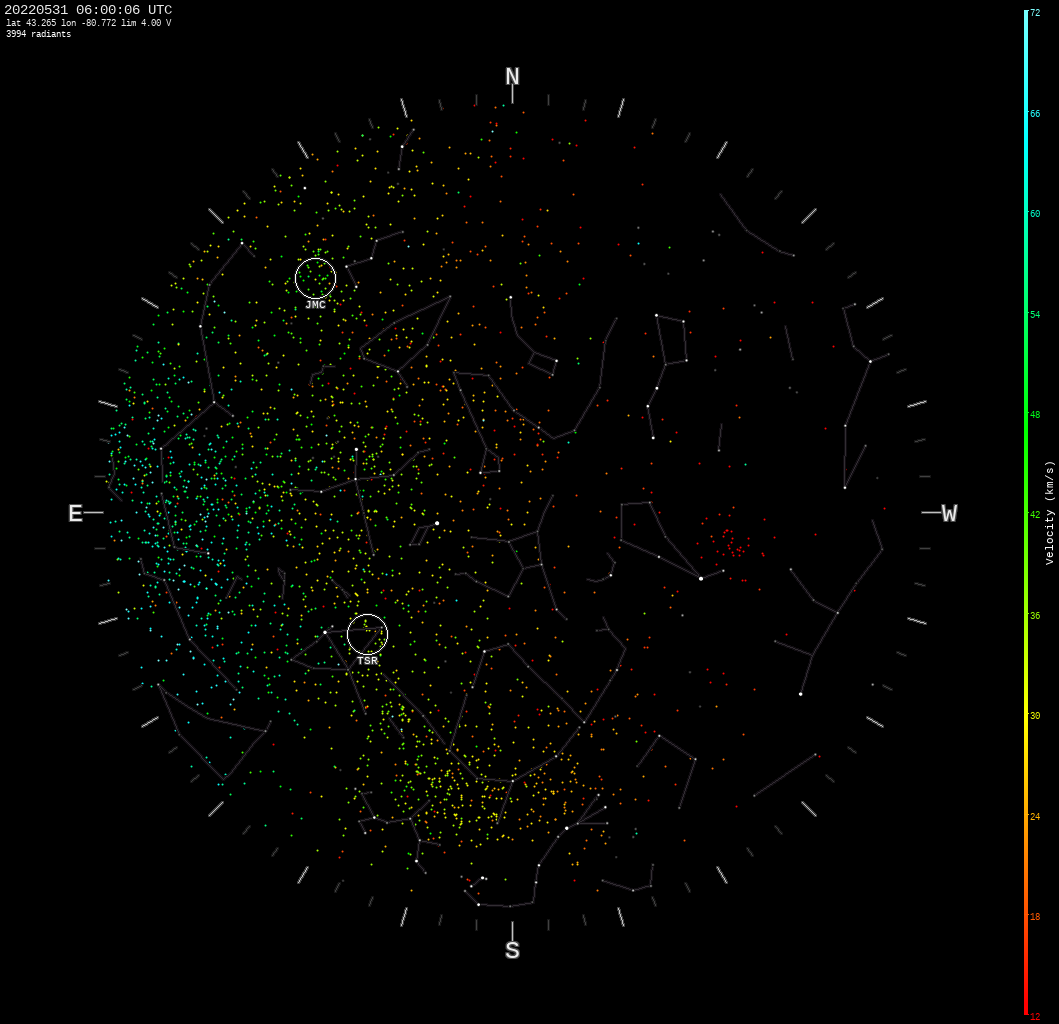This screenshot has width=1059, height=1024.
Task: Select the timestamp 20220531 06:00:06 UTC
Action: click(87, 9)
